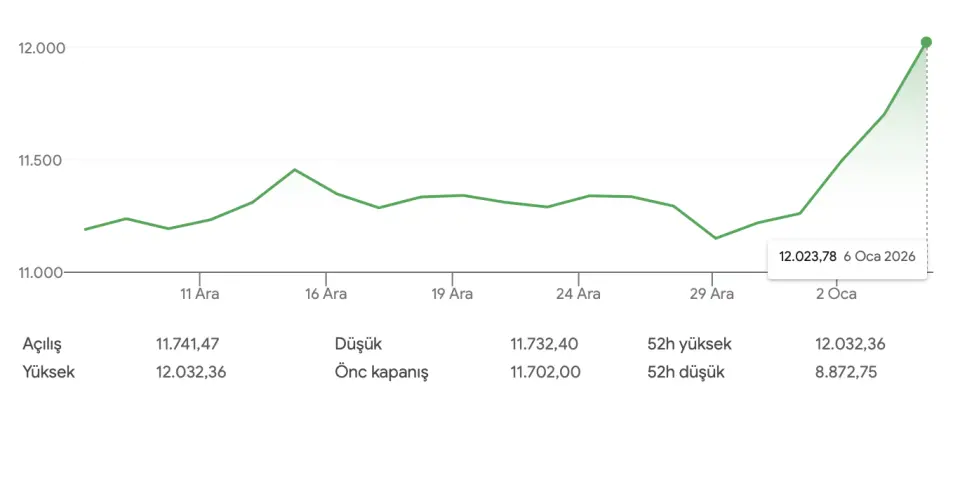Click the Önc kapanış label
960x480 pixels.
381,372
